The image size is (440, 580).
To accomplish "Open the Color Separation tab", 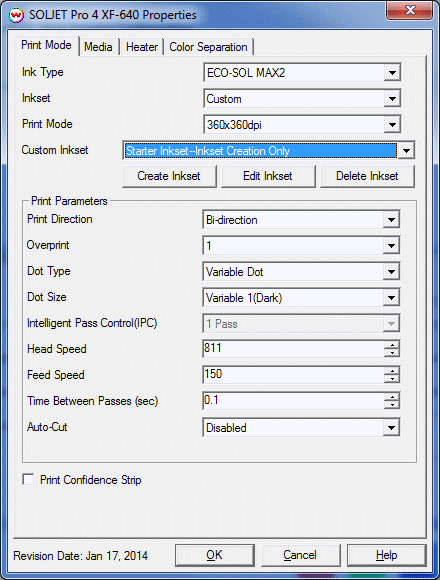I will point(209,47).
